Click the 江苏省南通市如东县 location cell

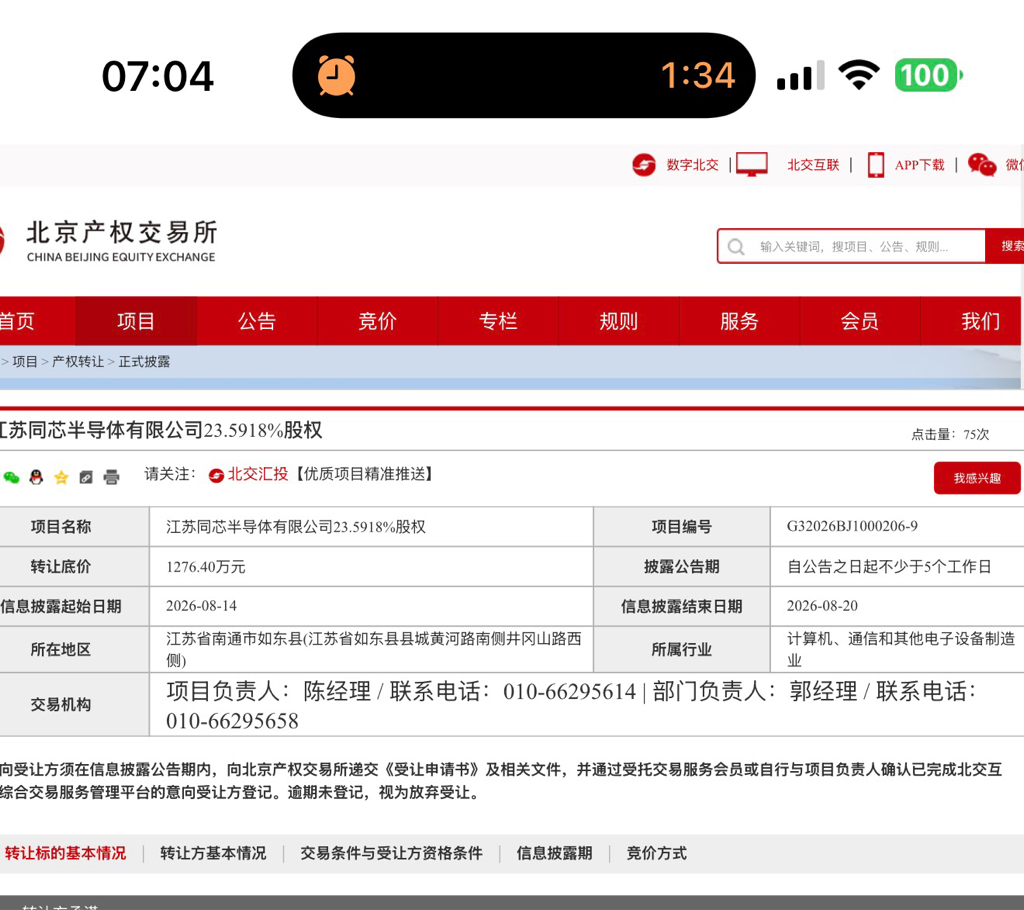click(x=374, y=649)
